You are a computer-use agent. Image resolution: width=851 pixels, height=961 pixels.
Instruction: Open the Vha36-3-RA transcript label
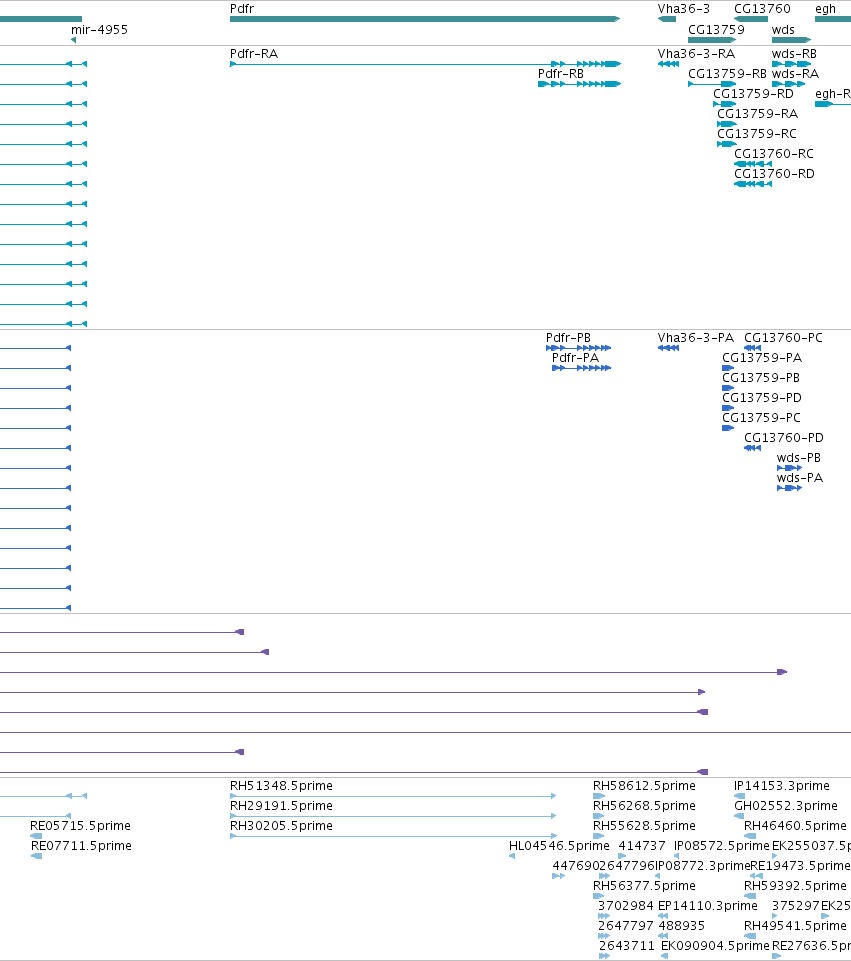click(696, 53)
